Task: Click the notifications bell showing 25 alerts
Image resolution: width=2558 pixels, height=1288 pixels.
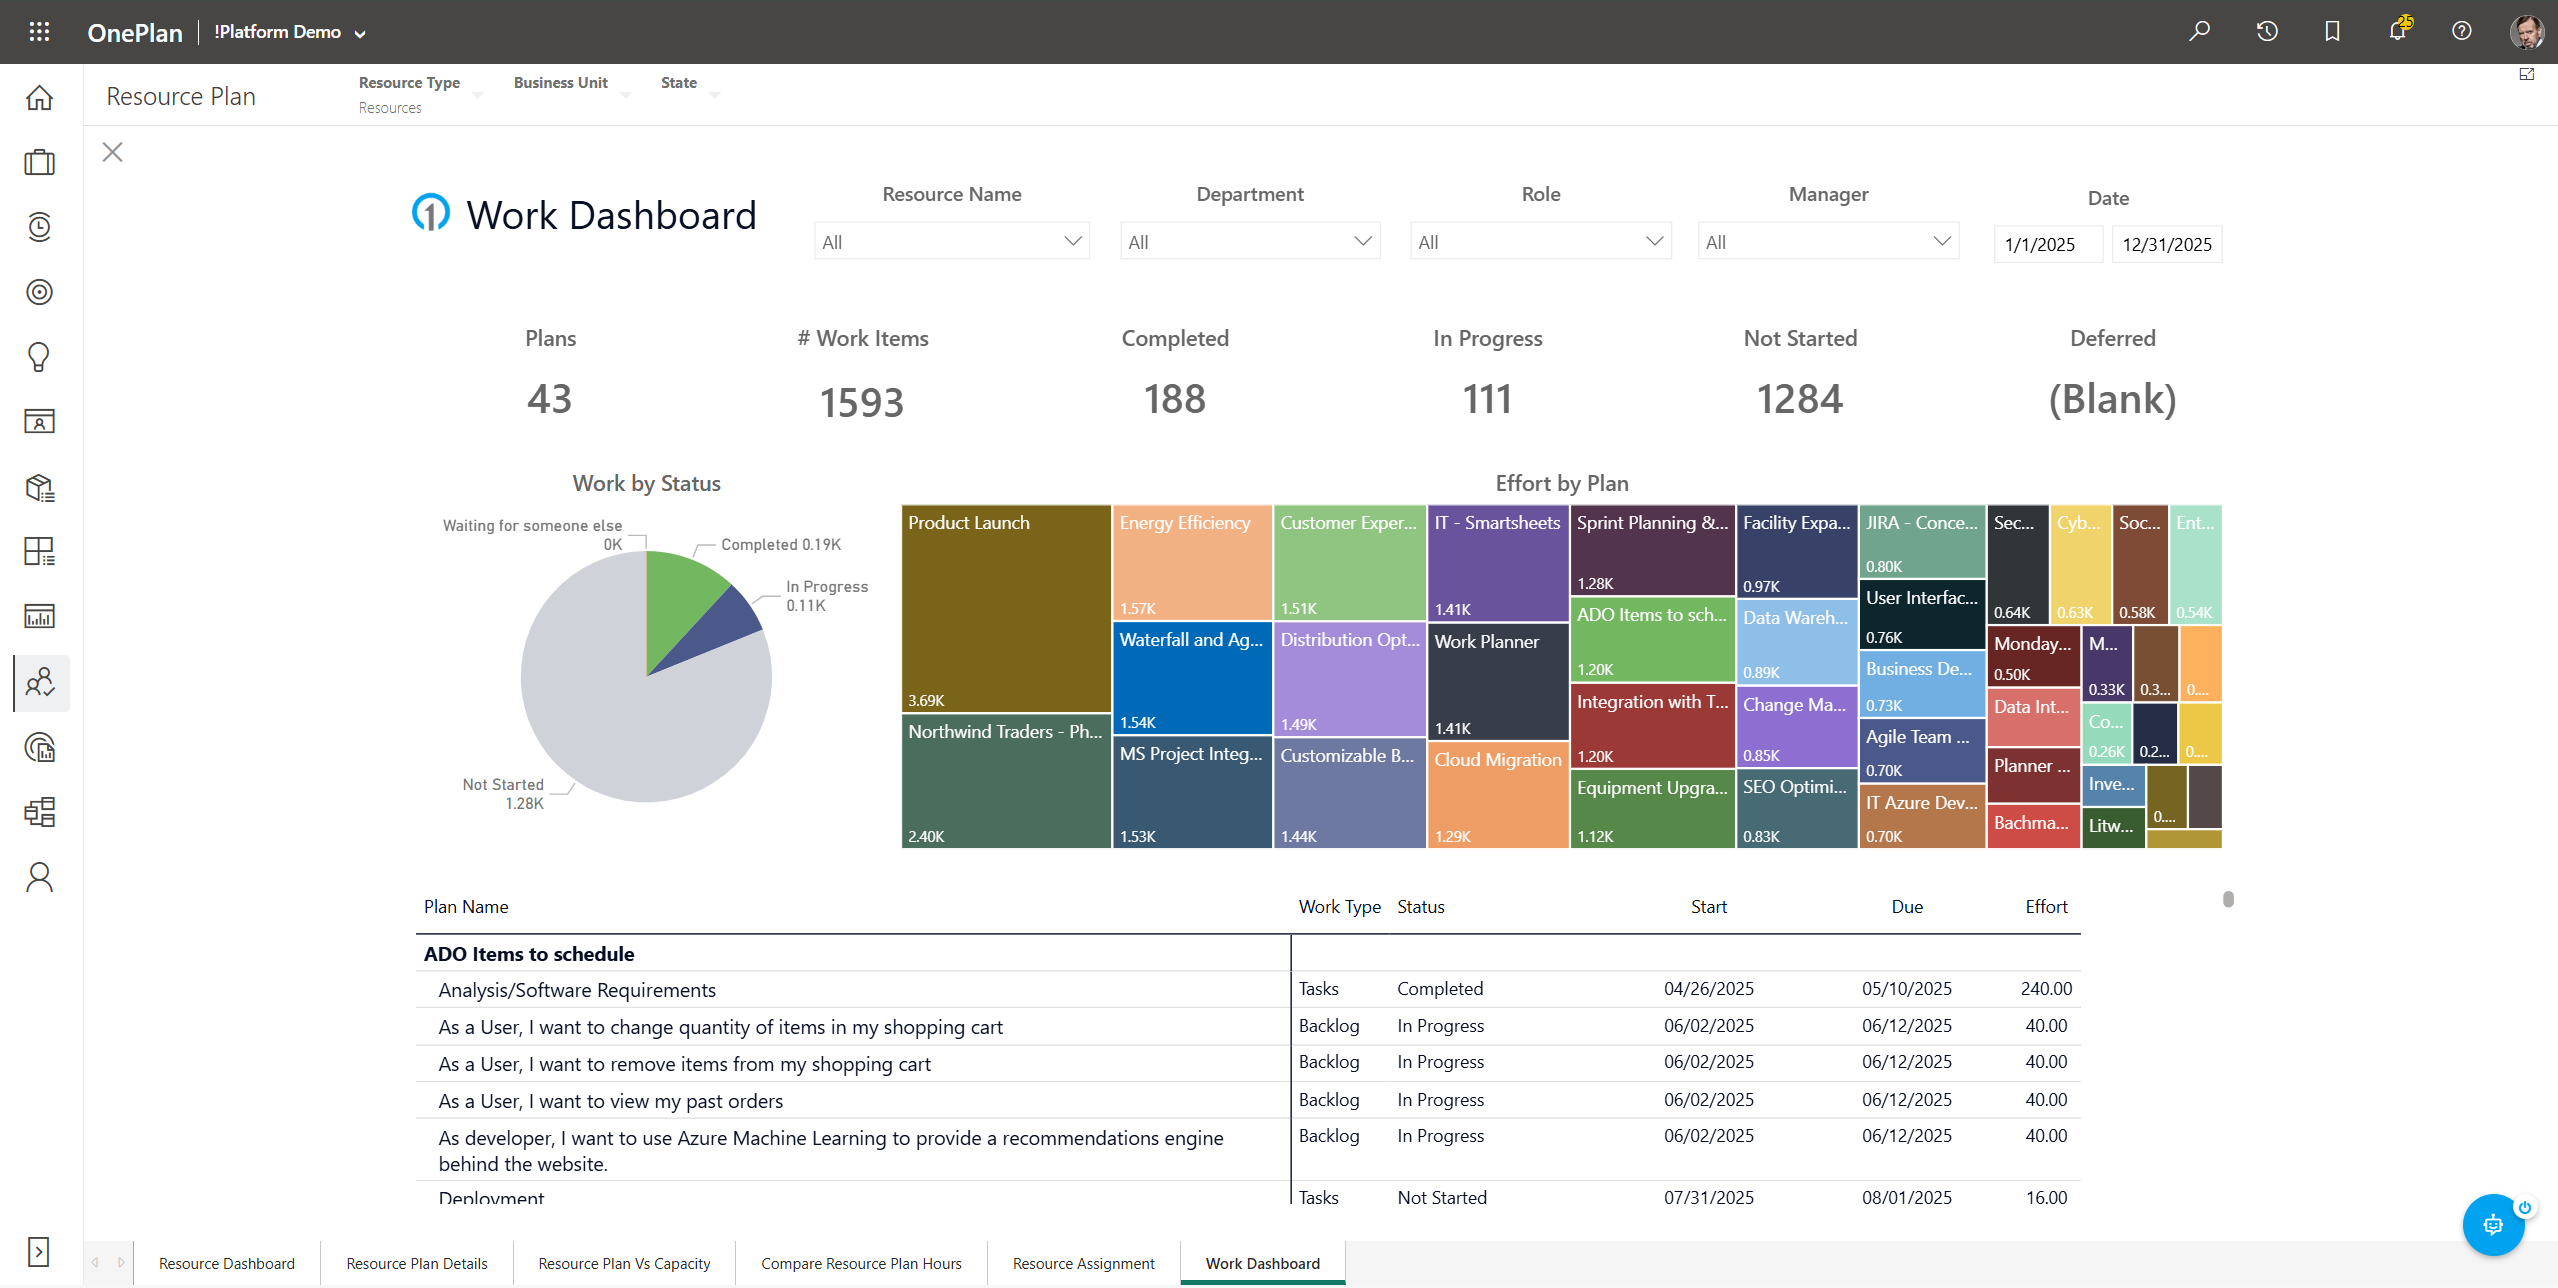Action: 2397,31
